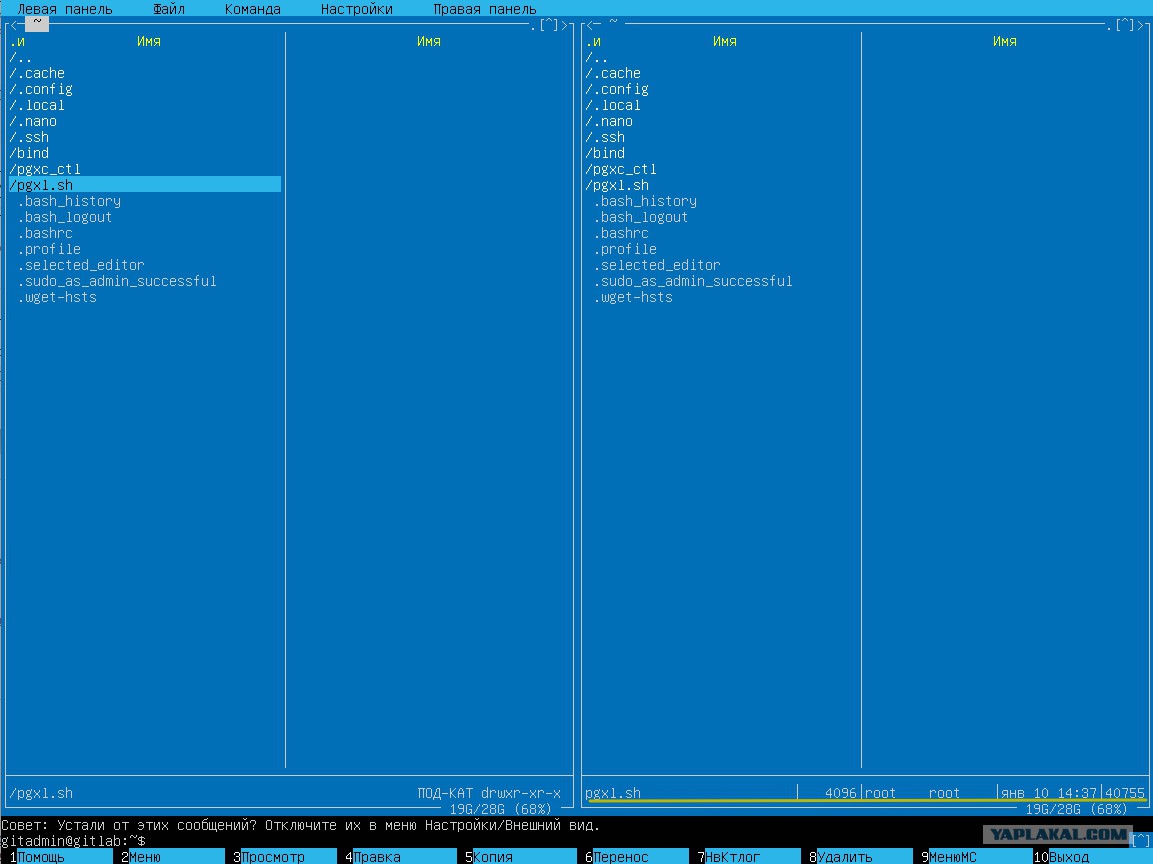Image resolution: width=1153 pixels, height=864 pixels.
Task: Go forward in right panel directory history
Action: click(x=1140, y=25)
